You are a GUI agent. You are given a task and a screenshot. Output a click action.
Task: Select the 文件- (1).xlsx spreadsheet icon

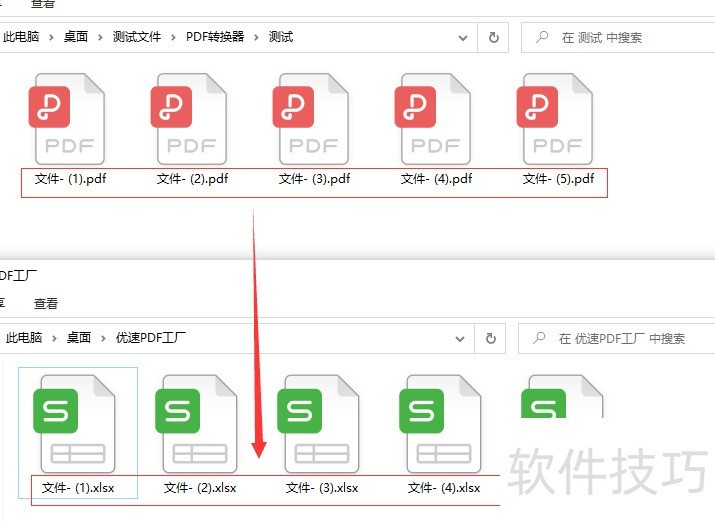point(74,424)
